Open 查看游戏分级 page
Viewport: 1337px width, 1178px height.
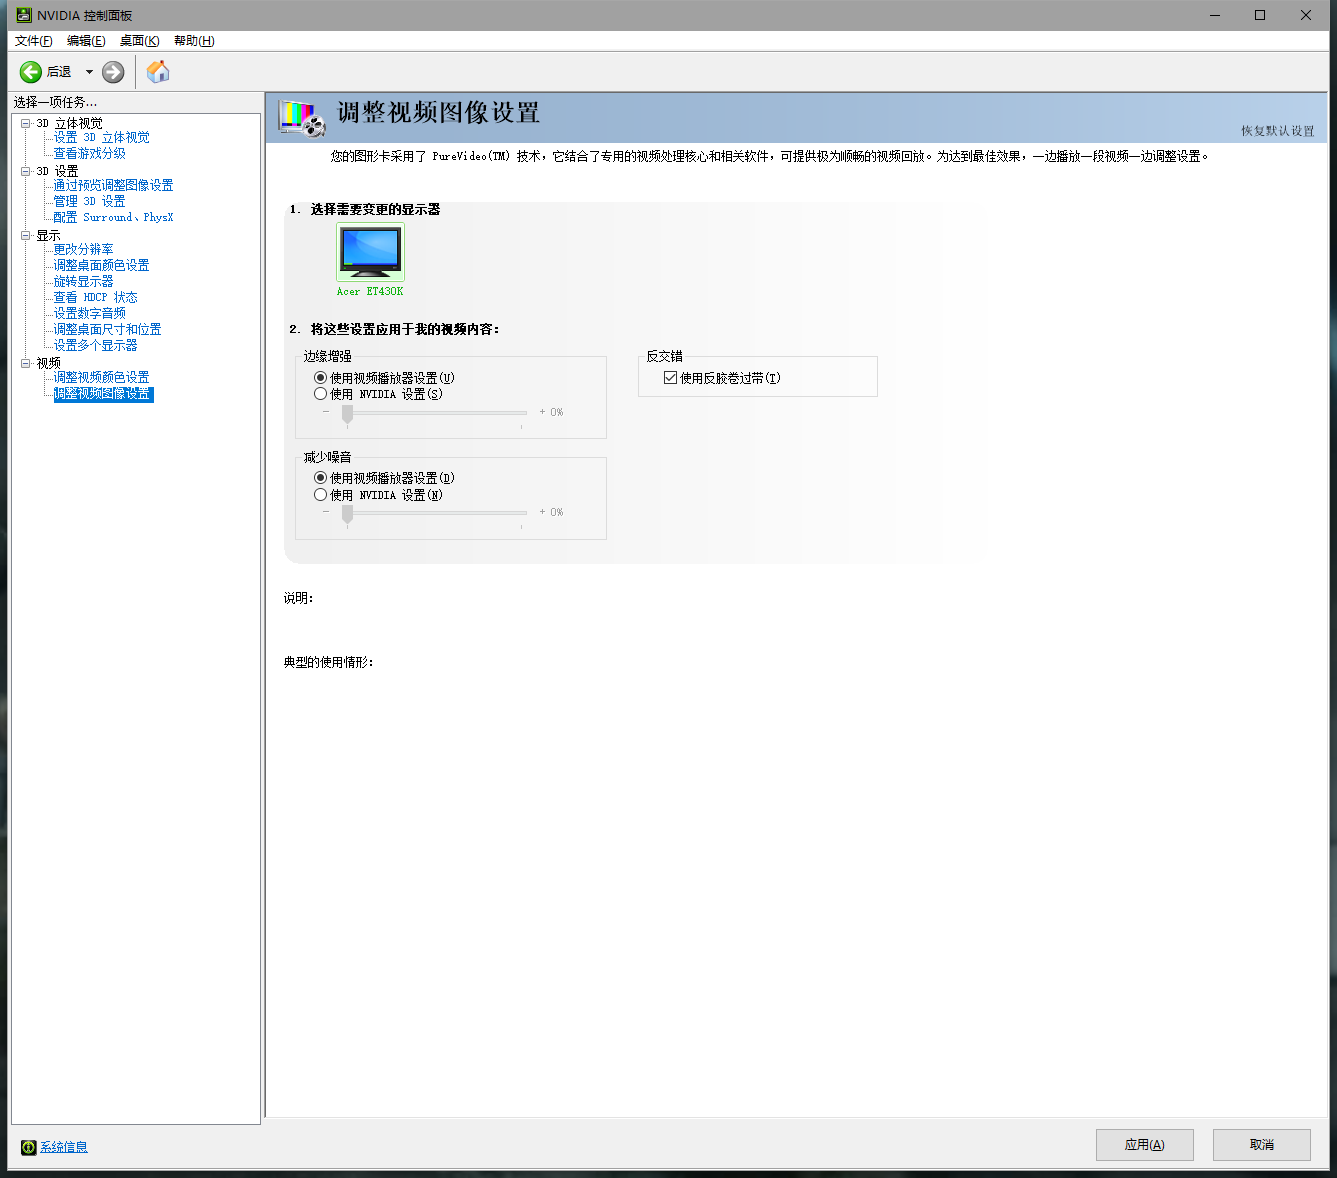coord(90,153)
